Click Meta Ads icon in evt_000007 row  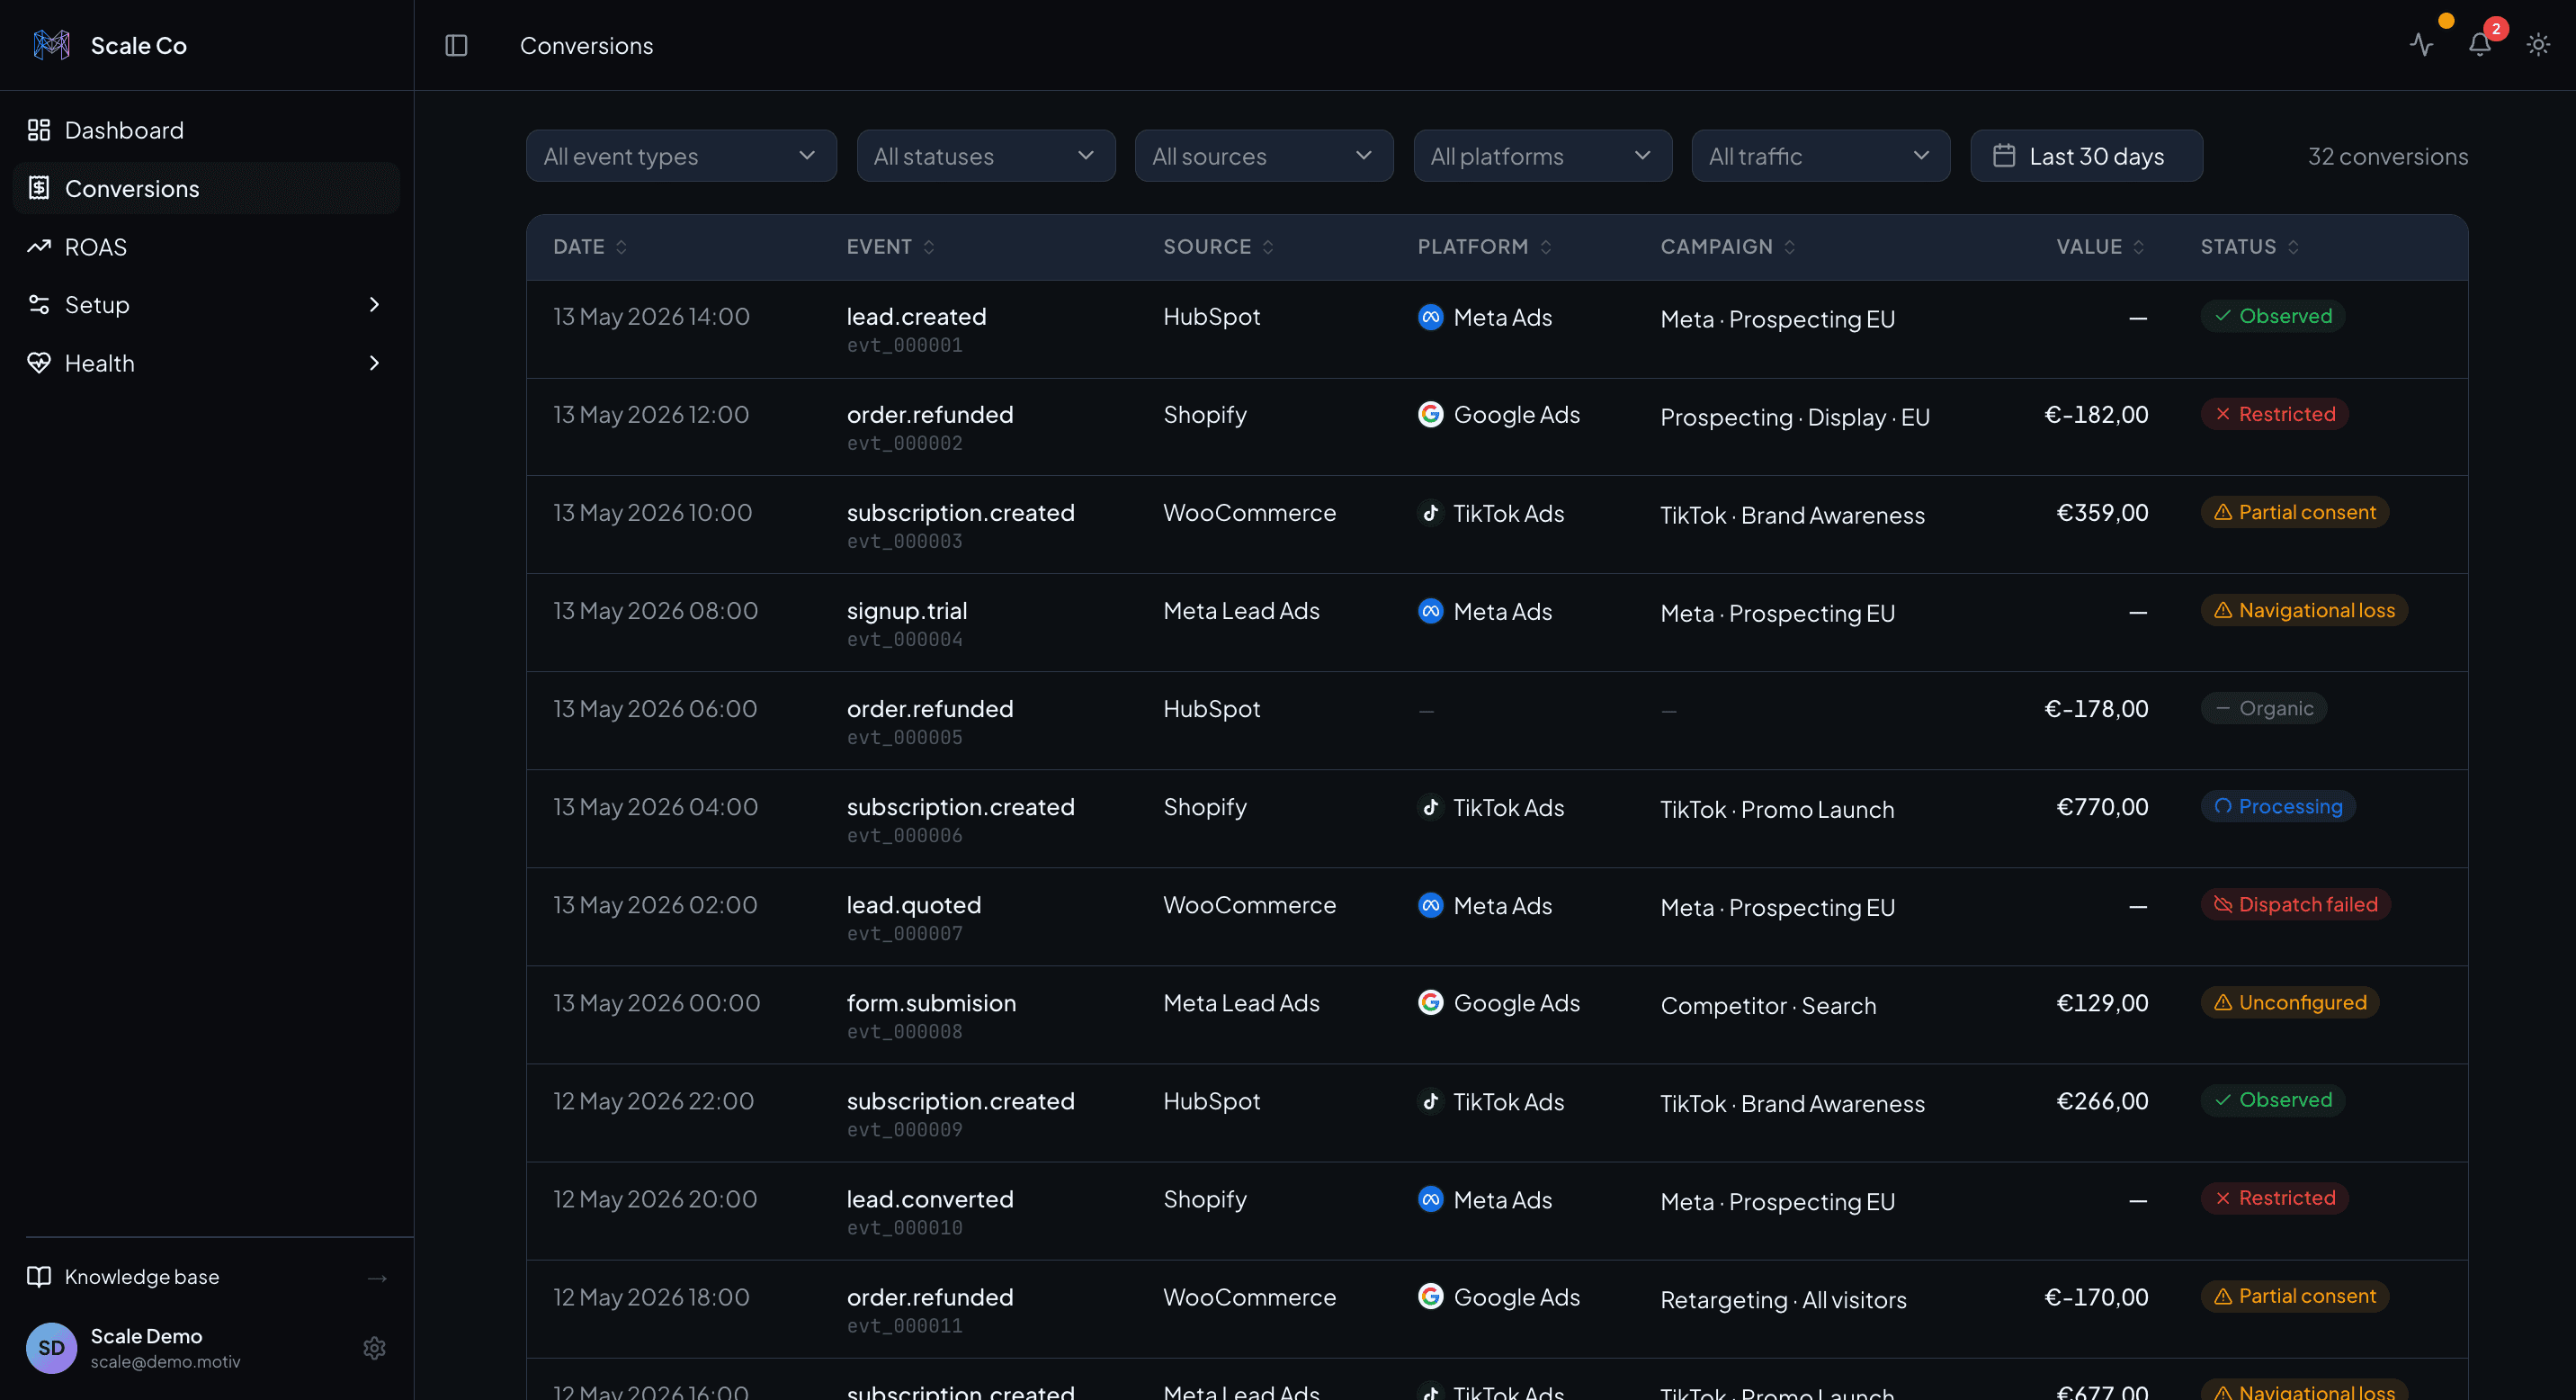pyautogui.click(x=1431, y=905)
